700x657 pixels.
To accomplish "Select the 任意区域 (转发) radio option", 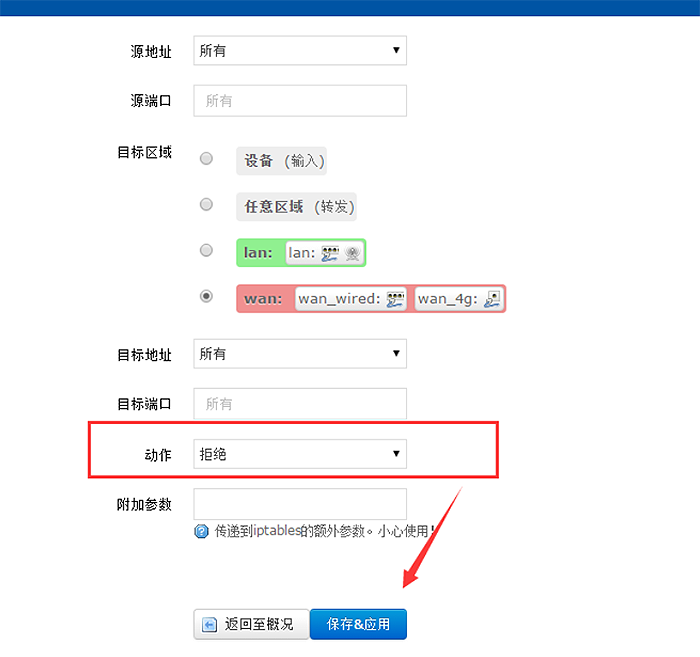I will (x=206, y=204).
